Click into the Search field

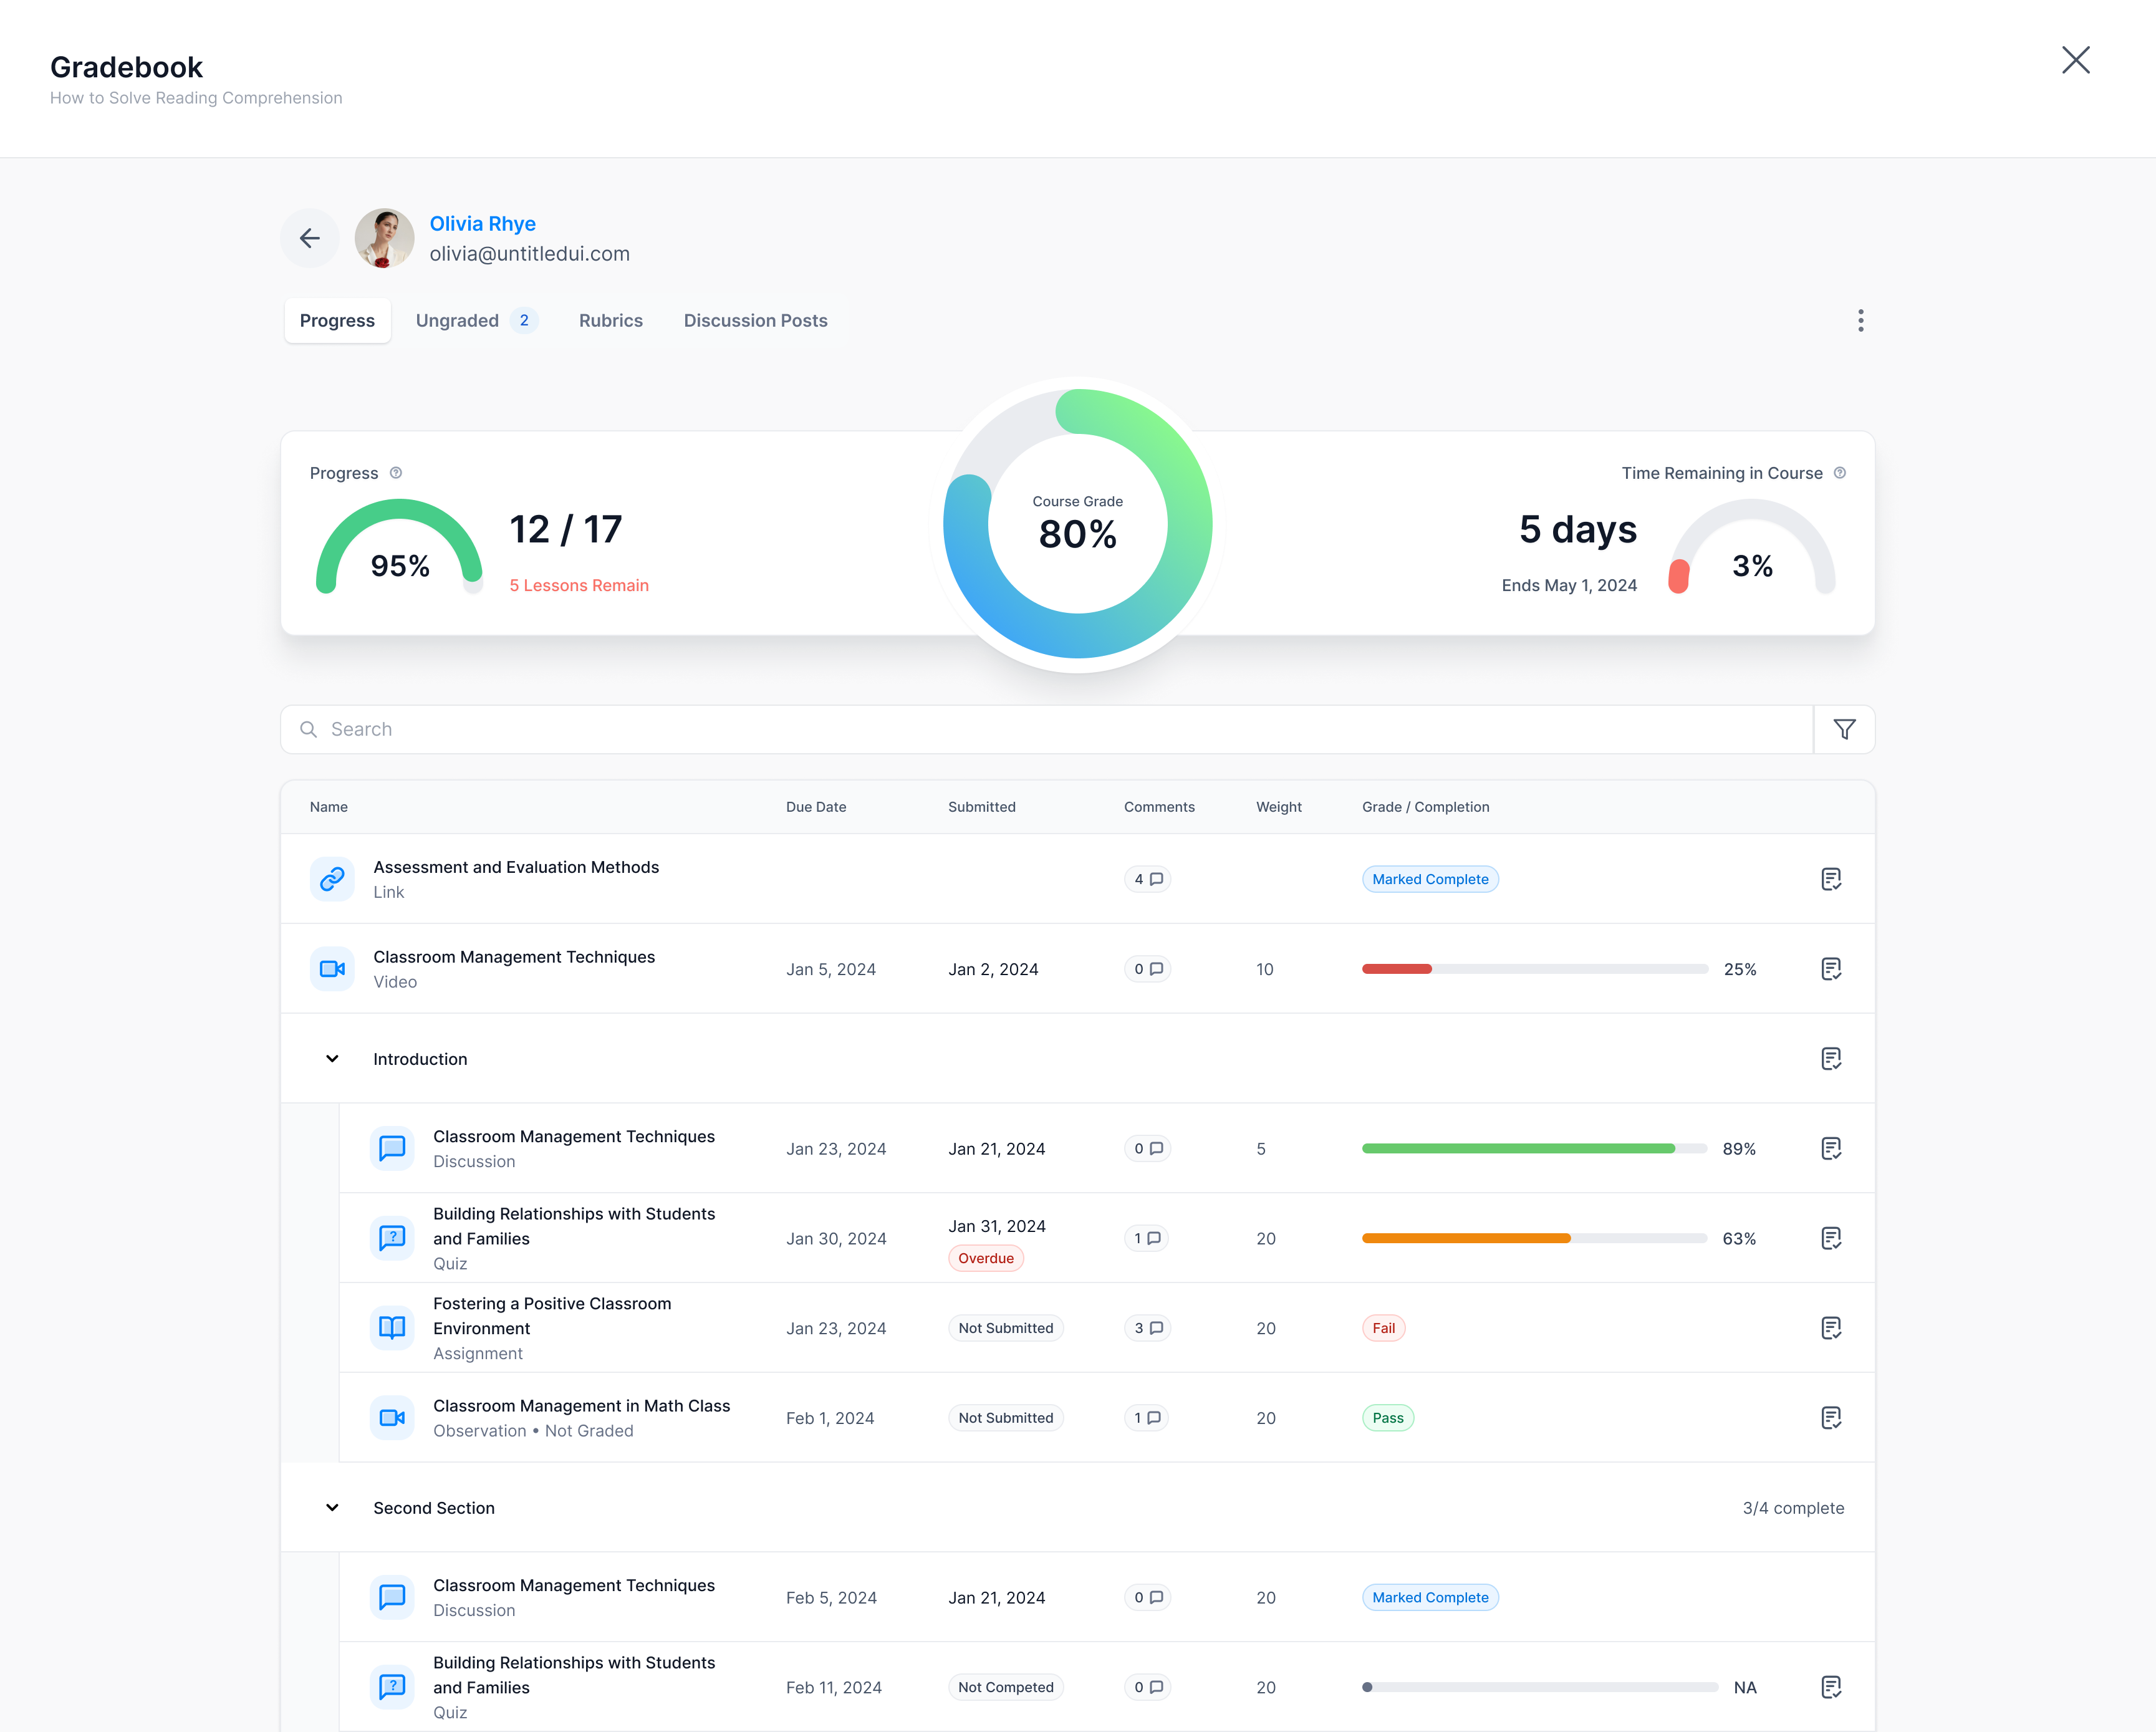tap(1047, 729)
